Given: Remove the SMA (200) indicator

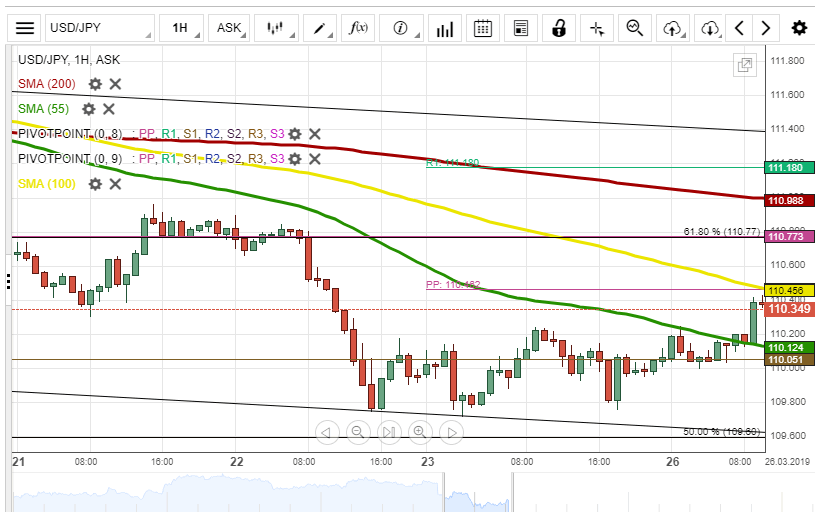Looking at the screenshot, I should pyautogui.click(x=116, y=84).
